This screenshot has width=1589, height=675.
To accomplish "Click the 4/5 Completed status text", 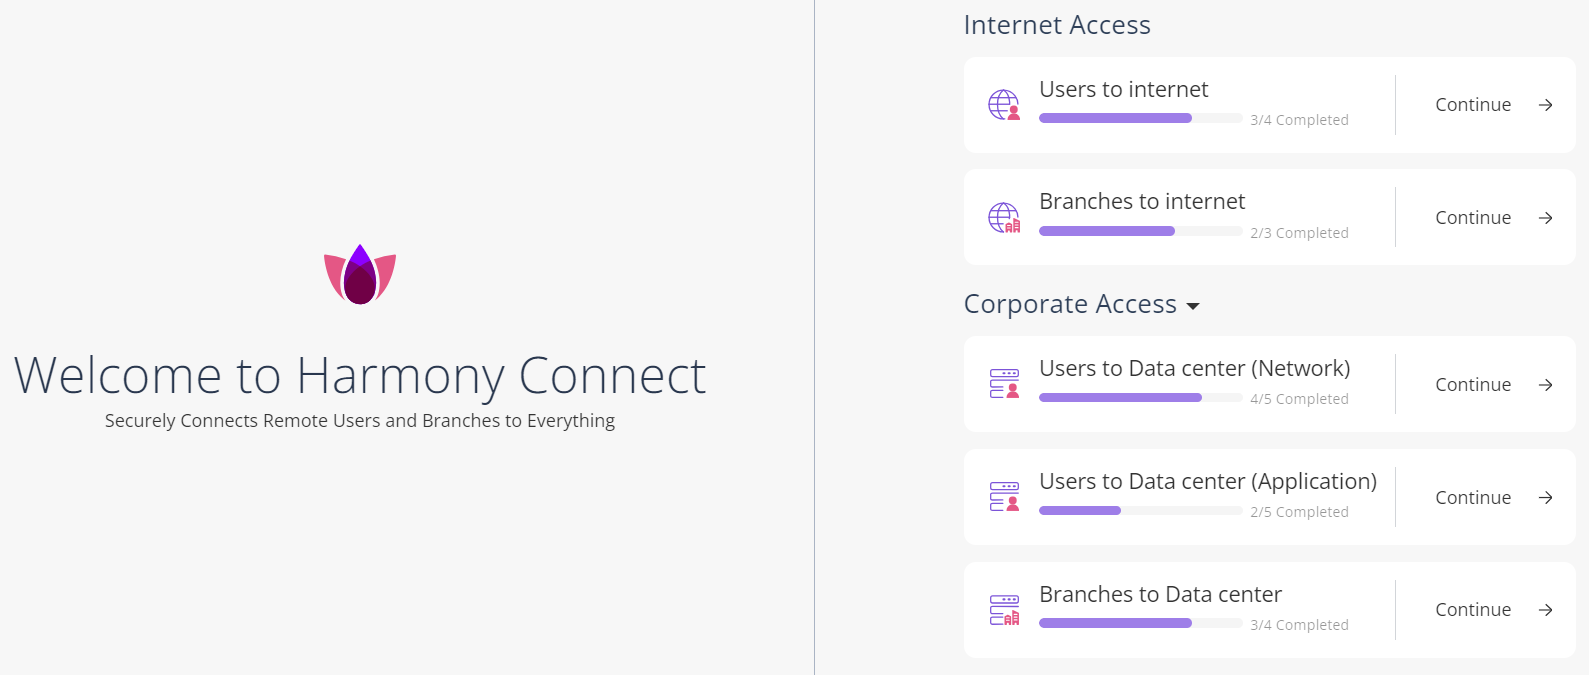I will tap(1299, 399).
